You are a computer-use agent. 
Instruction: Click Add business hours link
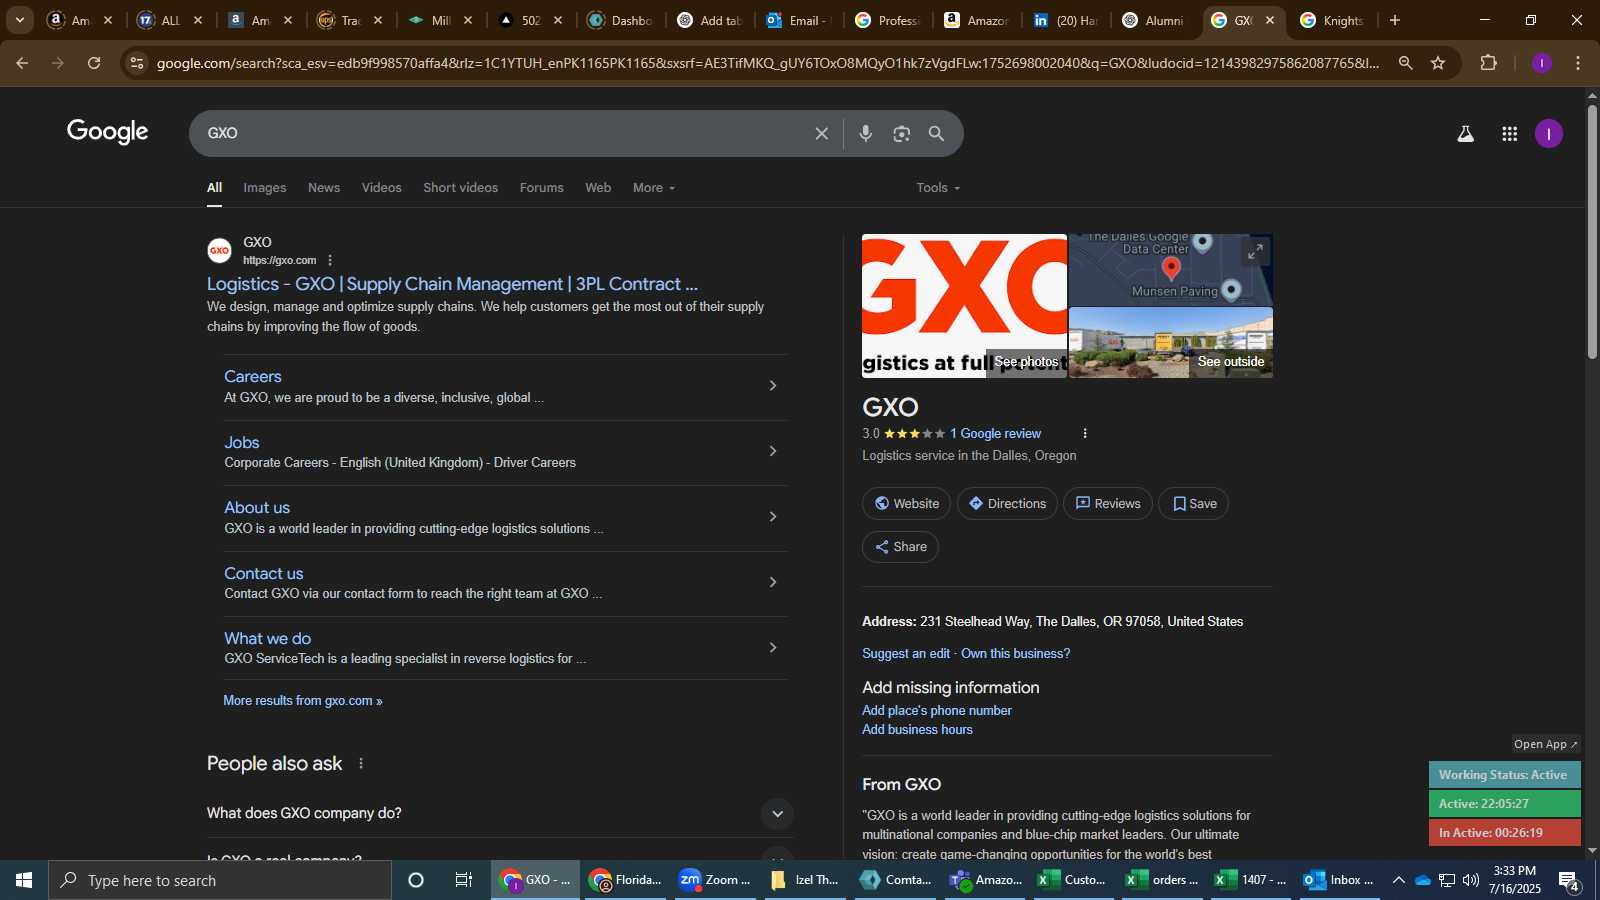[x=917, y=730]
